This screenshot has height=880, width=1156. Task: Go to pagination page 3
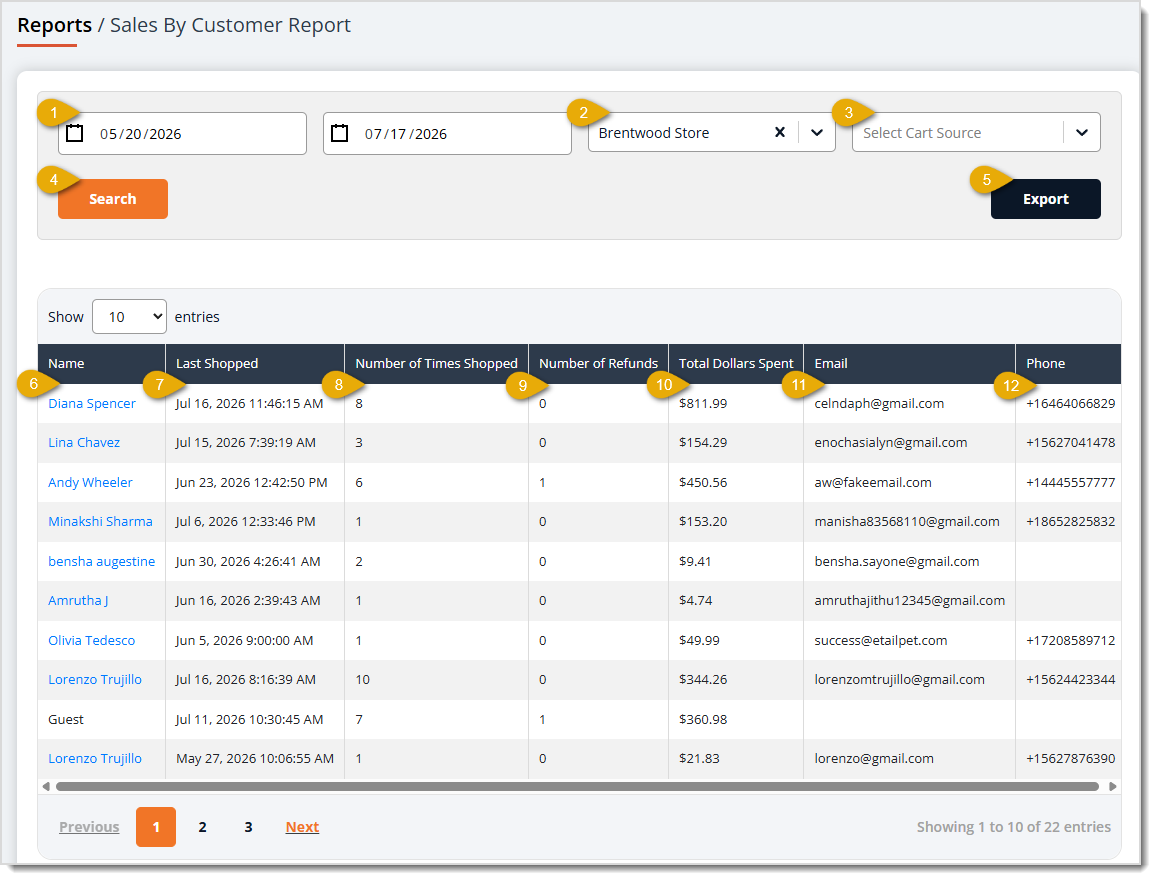tap(248, 827)
